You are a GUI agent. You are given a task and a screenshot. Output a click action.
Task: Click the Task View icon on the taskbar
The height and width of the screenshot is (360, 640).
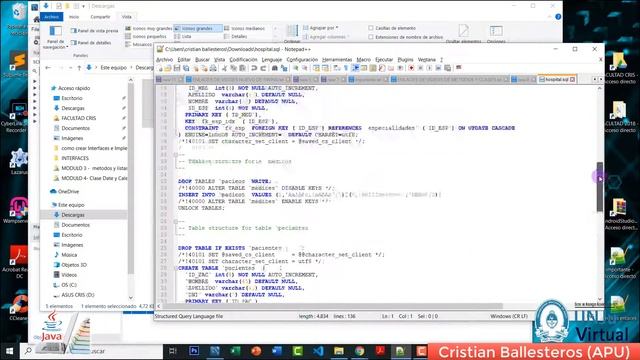click(173, 351)
